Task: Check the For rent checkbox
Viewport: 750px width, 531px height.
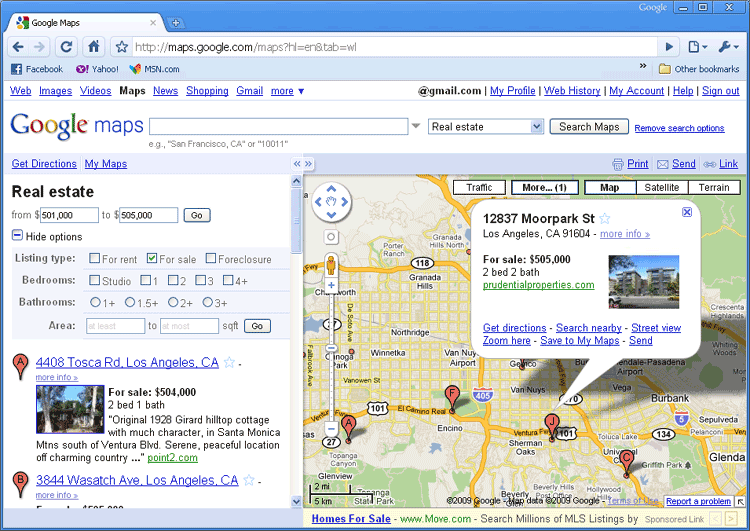Action: coord(95,258)
